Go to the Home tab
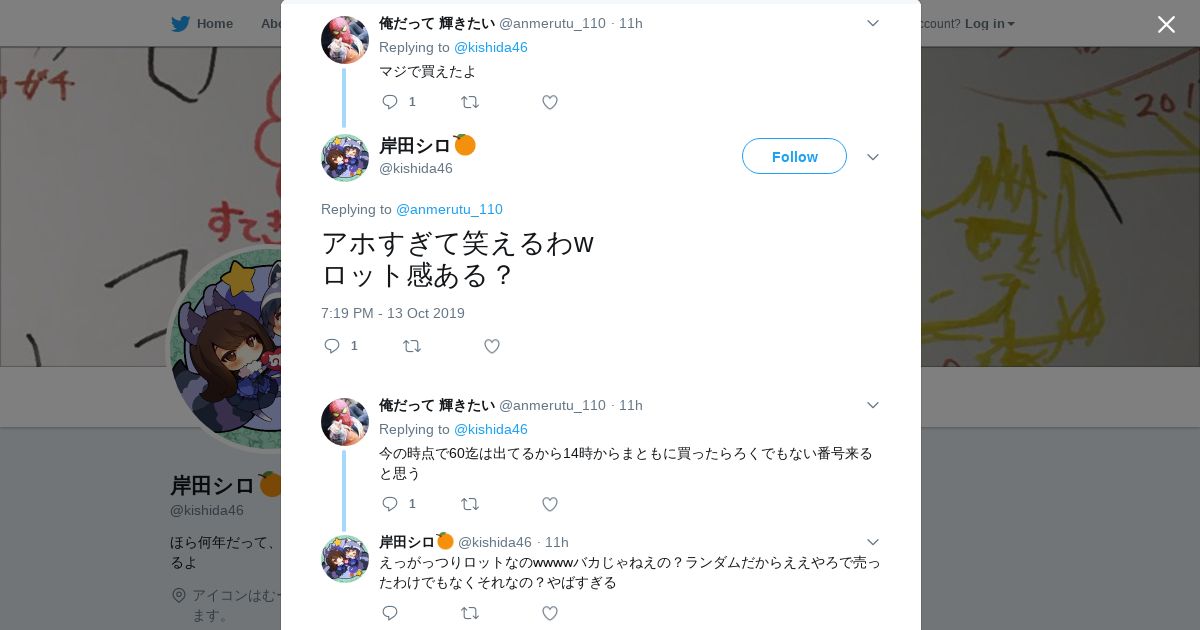The width and height of the screenshot is (1200, 630). [x=202, y=23]
